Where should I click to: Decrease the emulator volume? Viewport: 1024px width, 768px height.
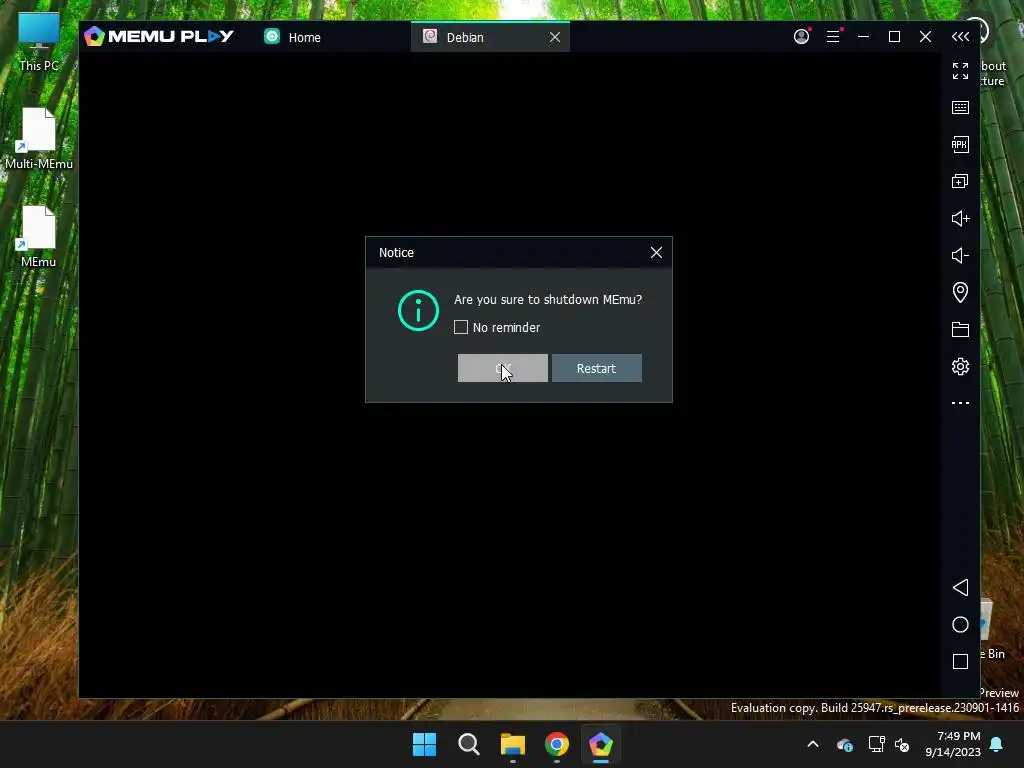pos(960,255)
